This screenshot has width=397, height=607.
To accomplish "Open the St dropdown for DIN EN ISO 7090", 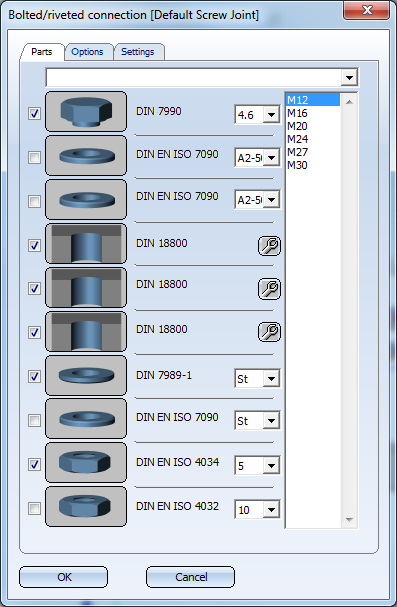I will pyautogui.click(x=271, y=421).
